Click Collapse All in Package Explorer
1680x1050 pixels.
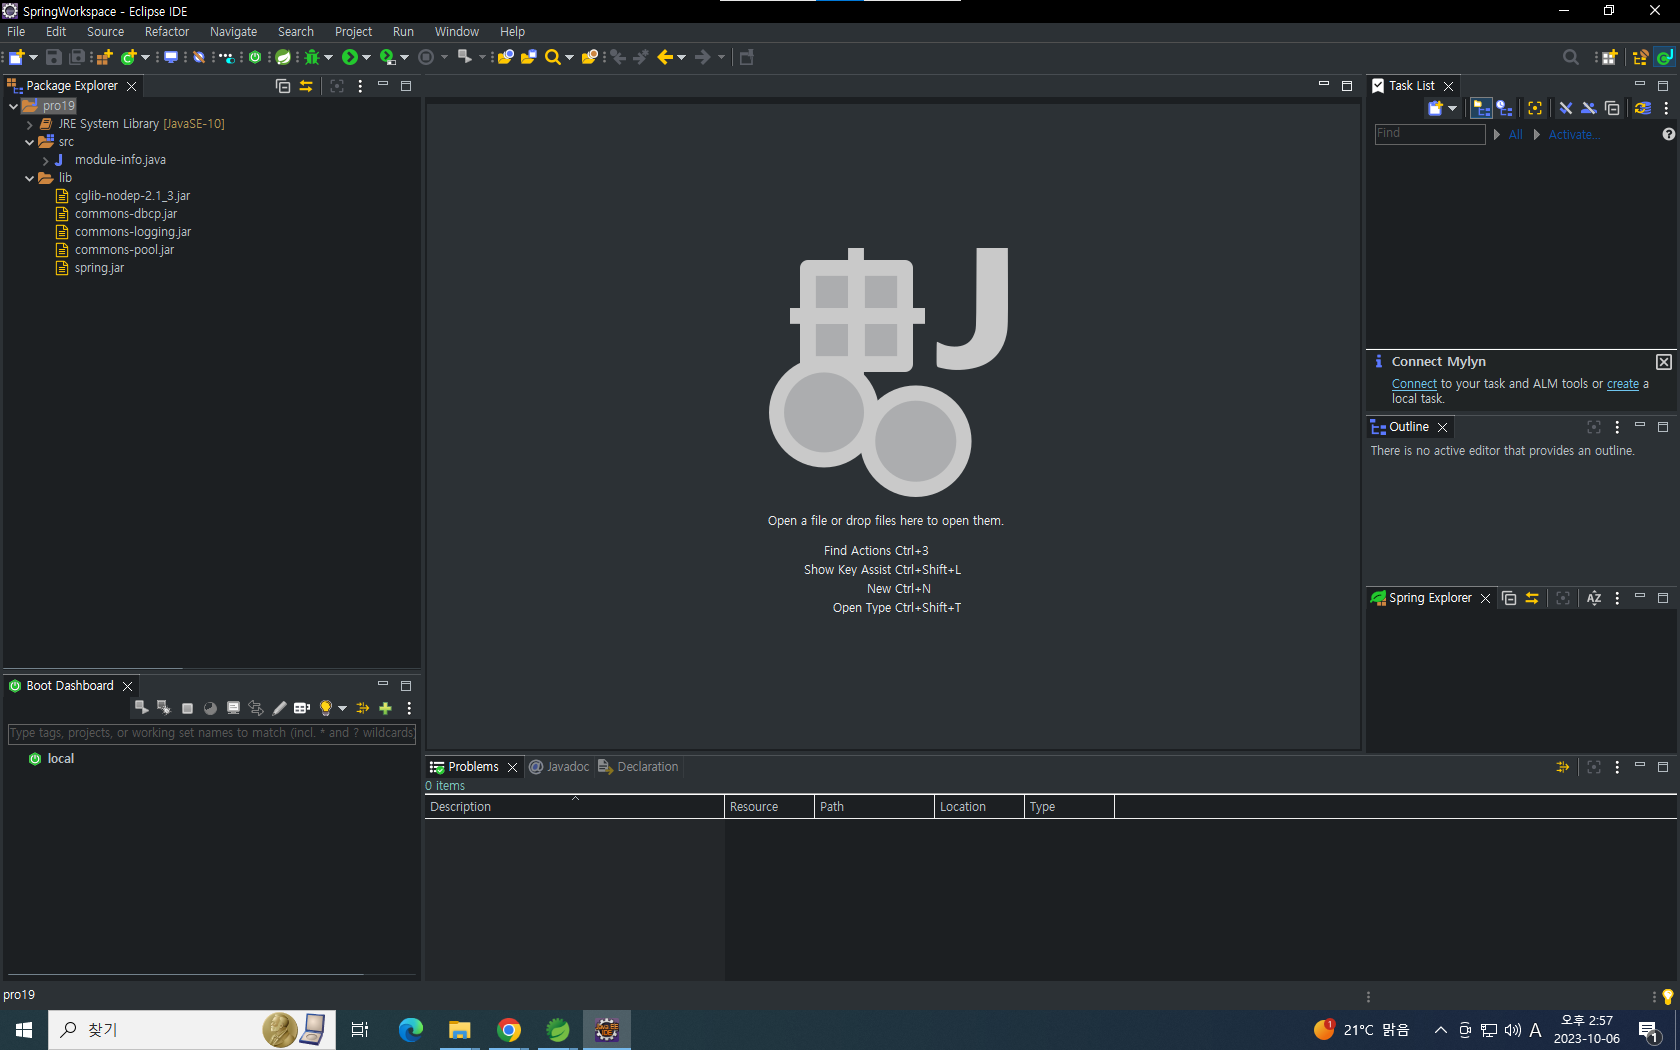coord(283,86)
